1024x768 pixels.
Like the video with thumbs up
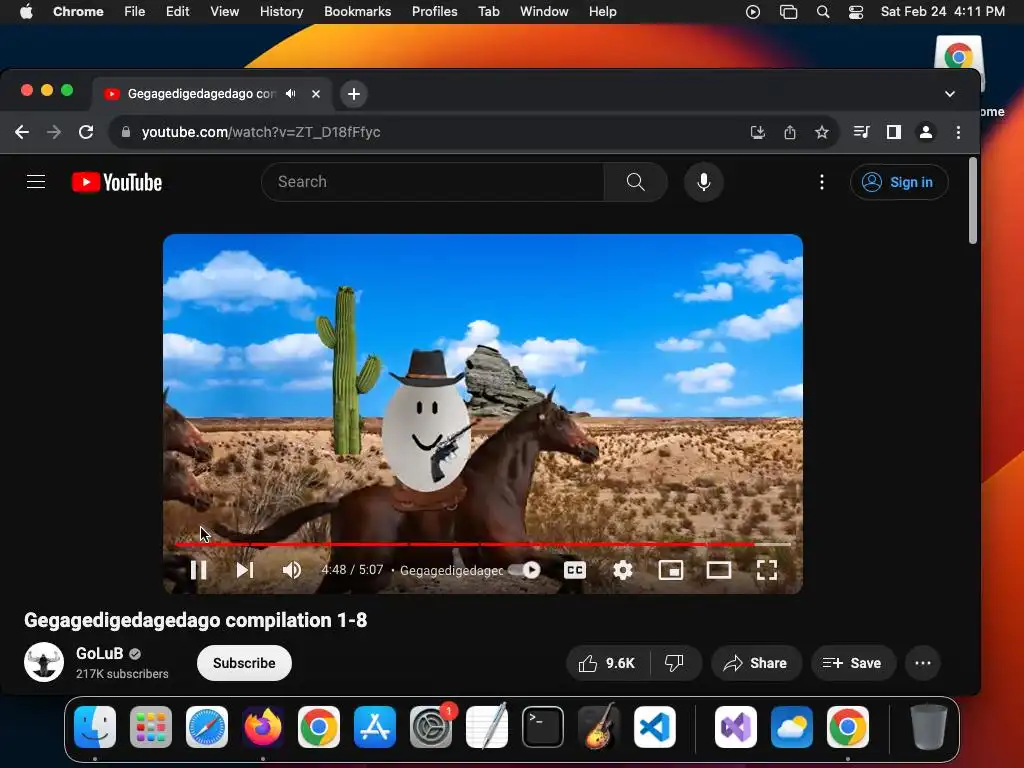(607, 663)
